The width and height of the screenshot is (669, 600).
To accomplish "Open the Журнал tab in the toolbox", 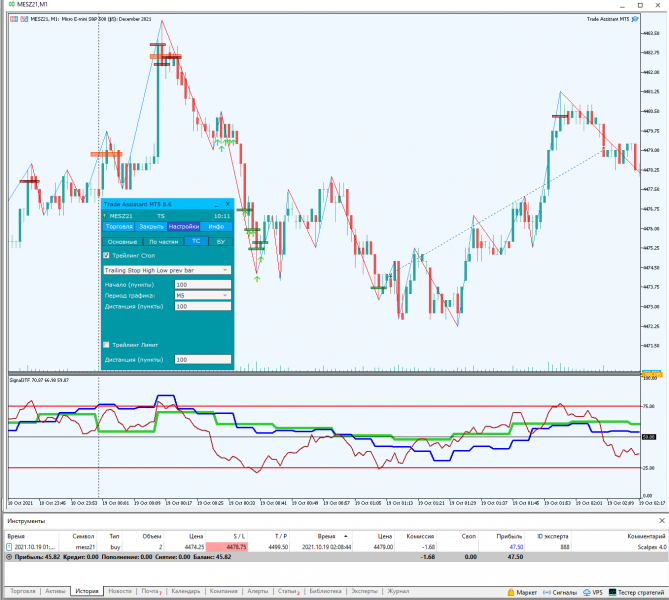I will click(398, 591).
